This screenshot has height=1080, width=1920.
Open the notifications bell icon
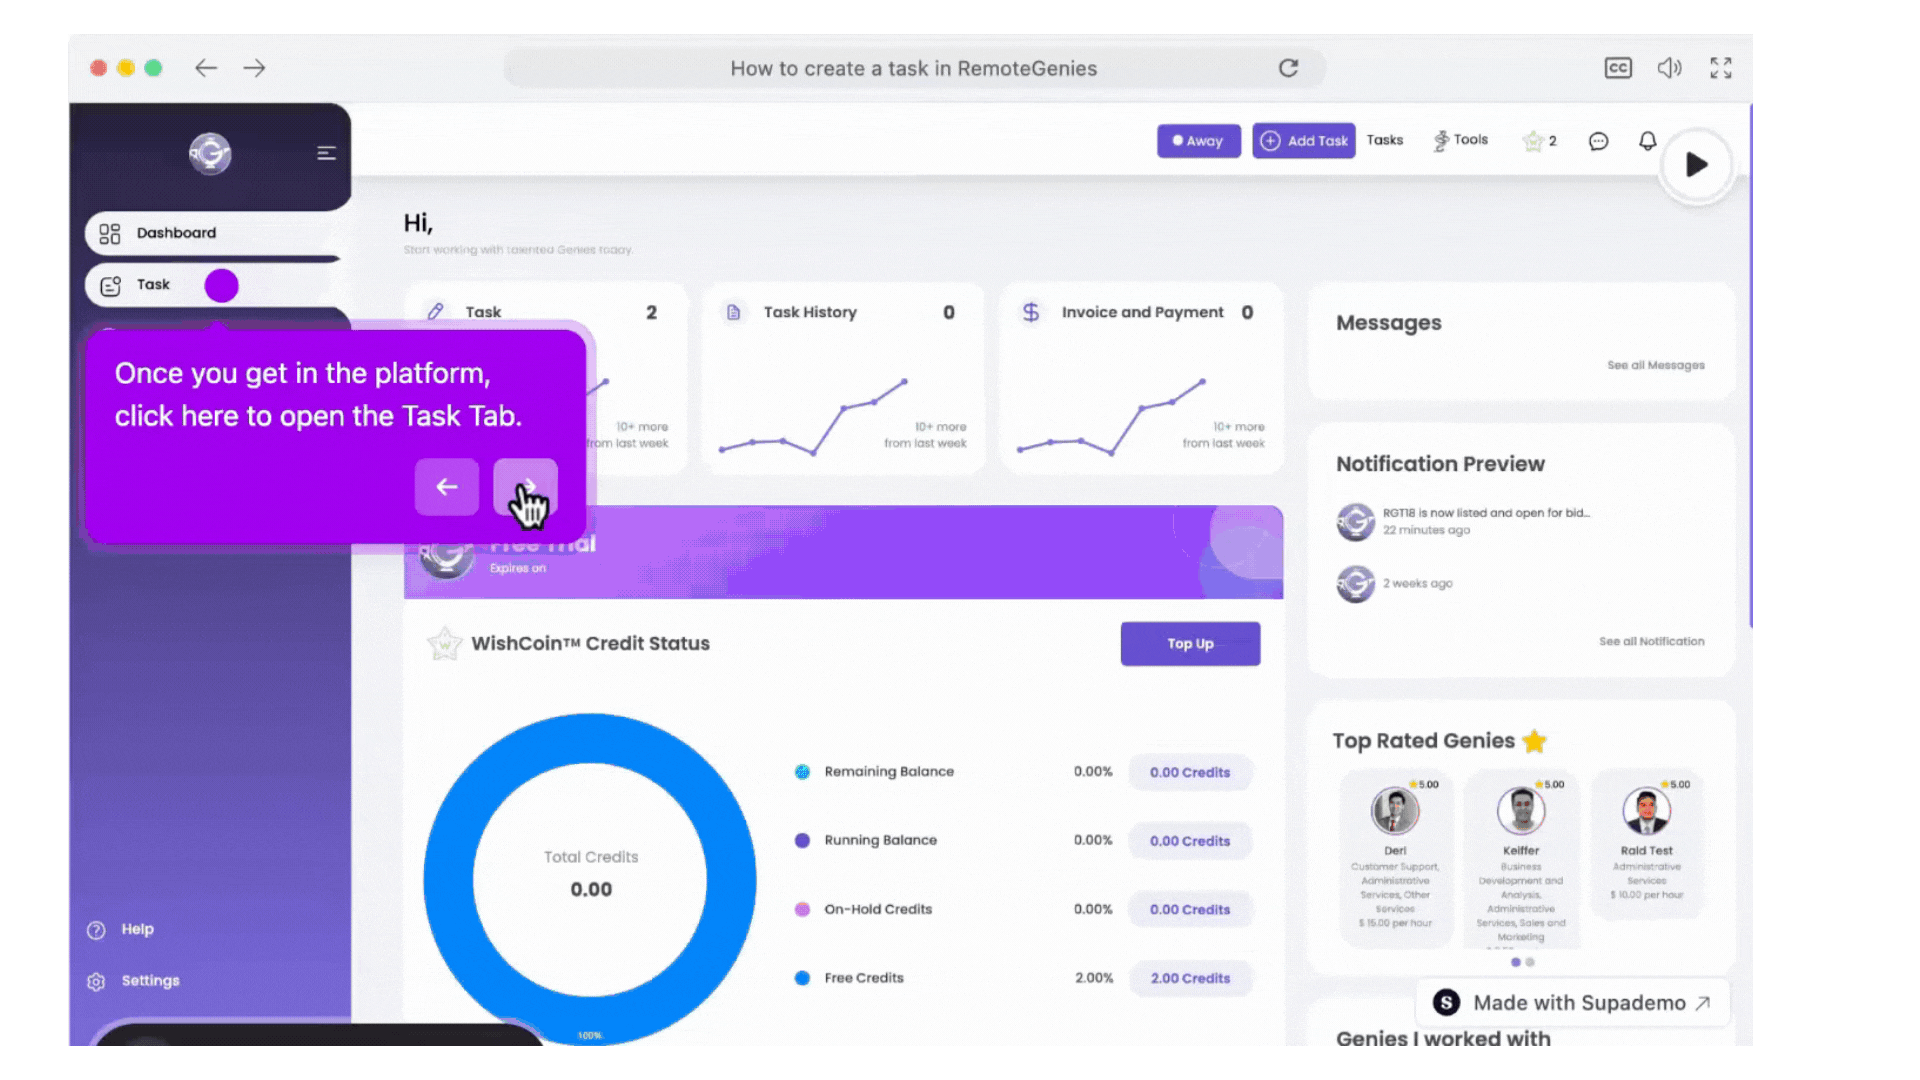click(1647, 141)
